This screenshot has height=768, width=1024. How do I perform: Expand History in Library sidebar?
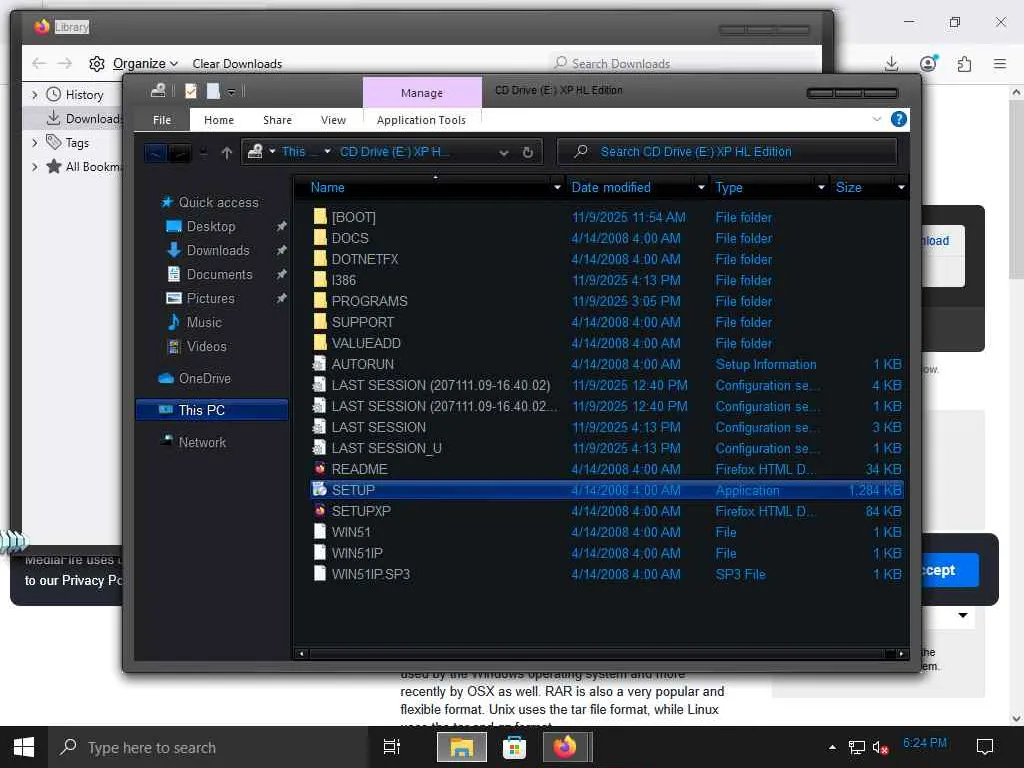[35, 95]
